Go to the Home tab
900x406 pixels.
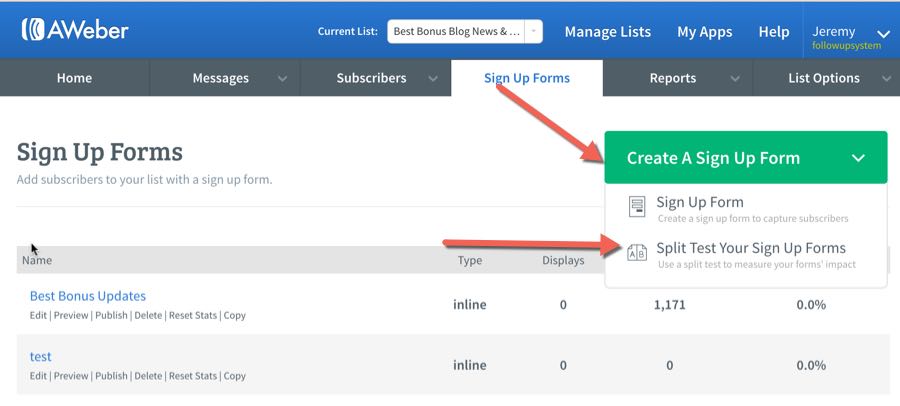pyautogui.click(x=75, y=78)
